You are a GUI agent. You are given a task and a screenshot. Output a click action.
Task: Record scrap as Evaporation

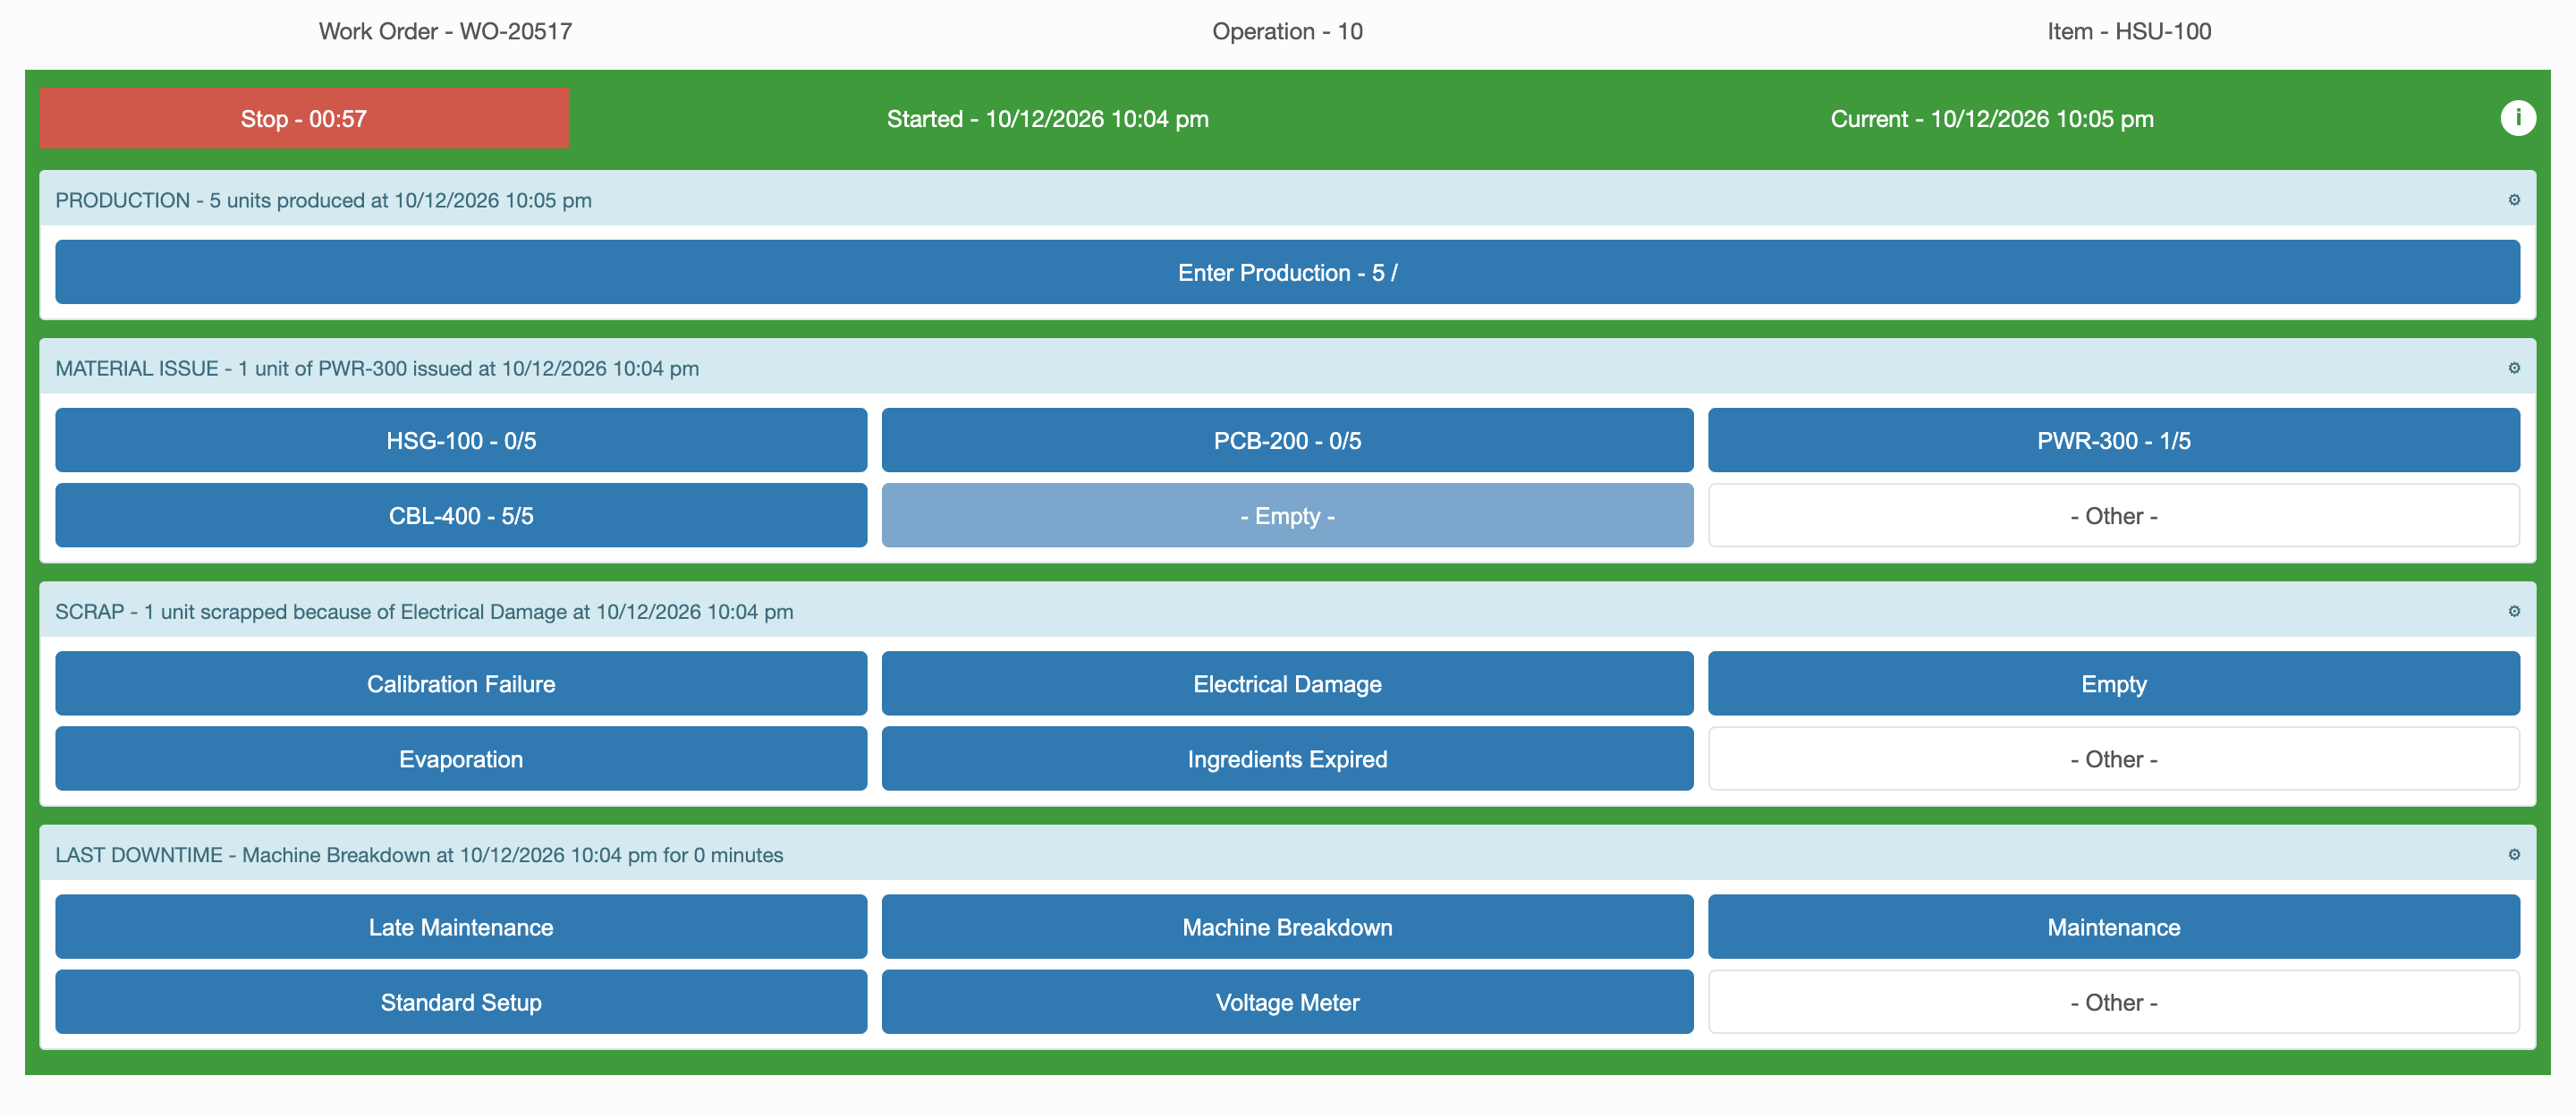(461, 758)
